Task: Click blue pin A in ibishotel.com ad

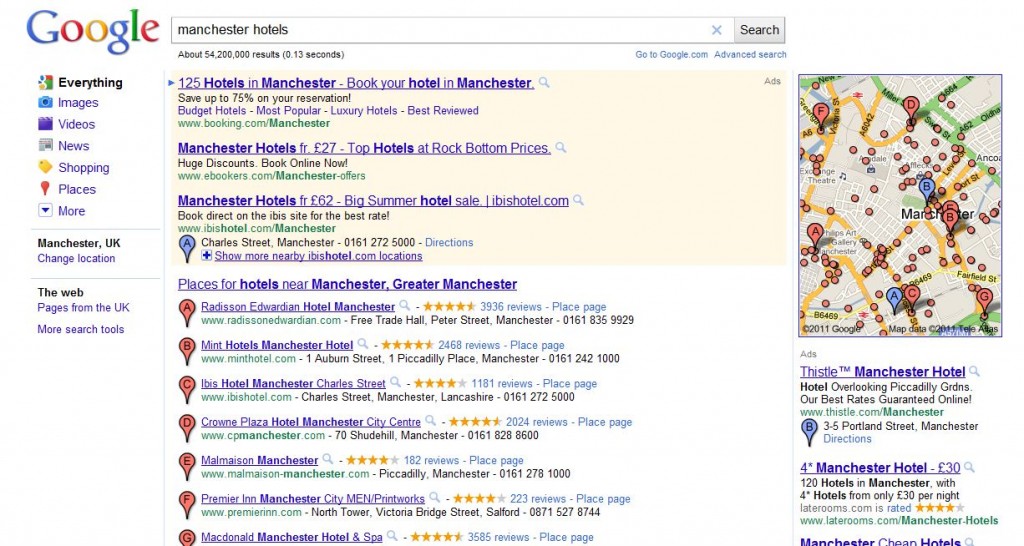Action: pos(187,249)
